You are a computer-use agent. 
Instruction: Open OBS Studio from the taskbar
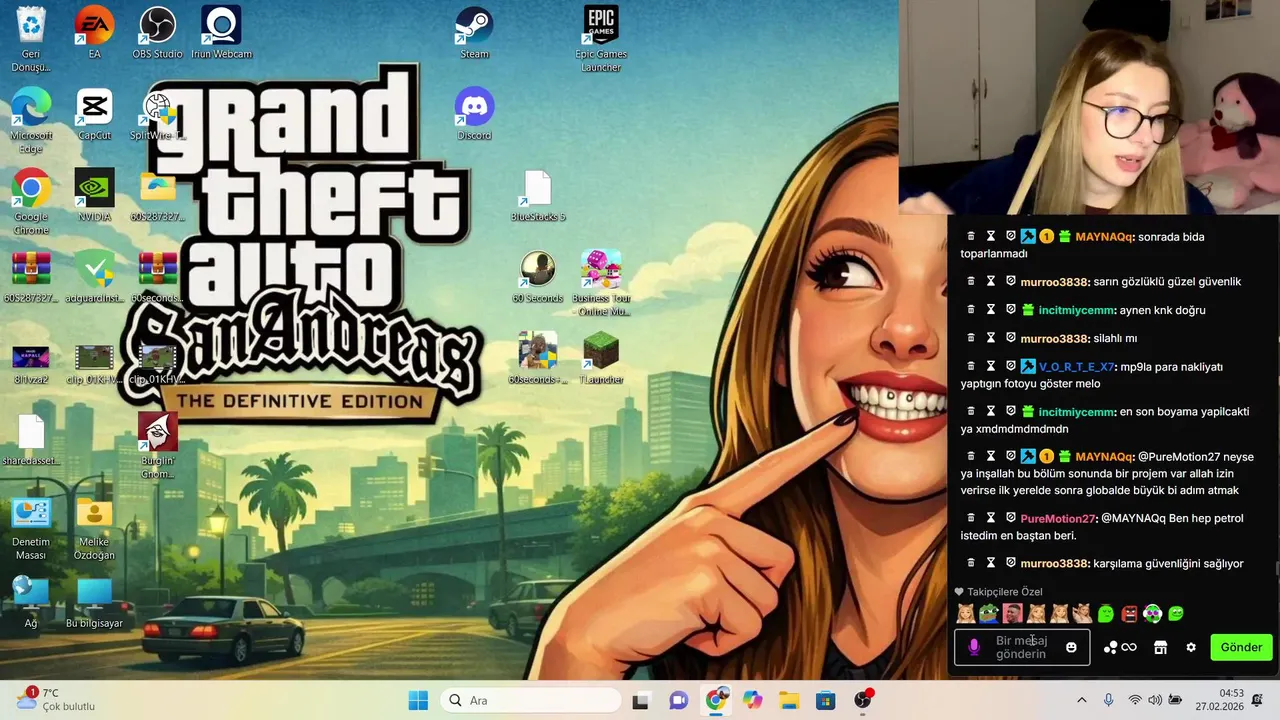point(863,700)
